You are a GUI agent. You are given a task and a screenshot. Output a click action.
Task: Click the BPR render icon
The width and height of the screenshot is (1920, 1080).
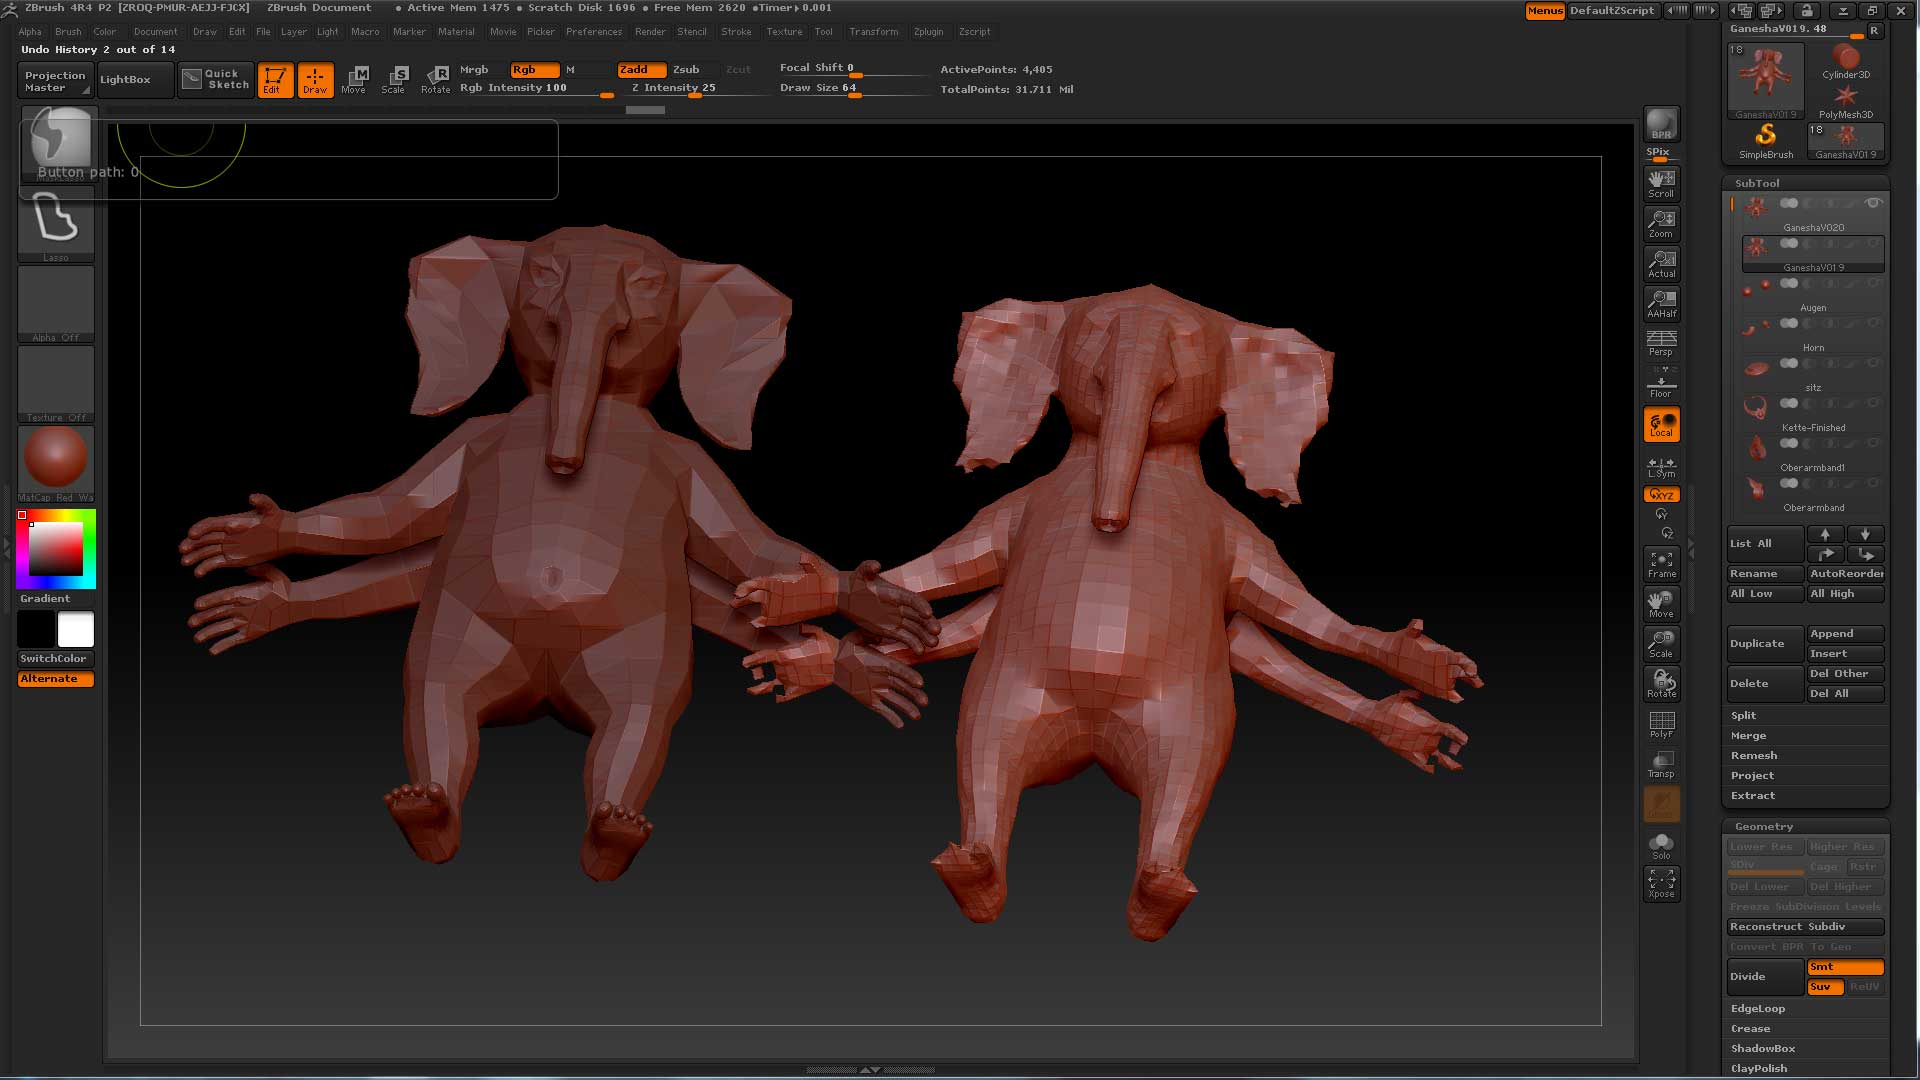1661,125
